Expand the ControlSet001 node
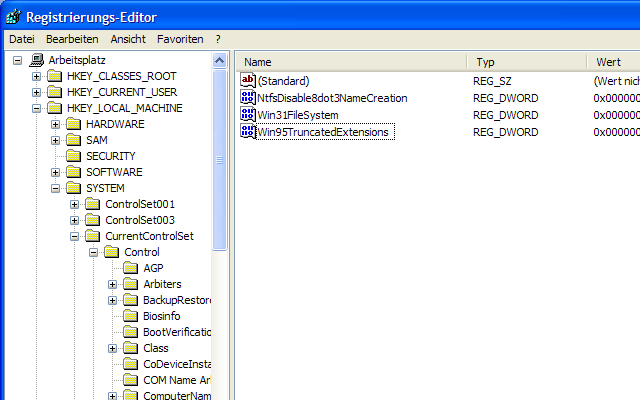 pyautogui.click(x=75, y=204)
